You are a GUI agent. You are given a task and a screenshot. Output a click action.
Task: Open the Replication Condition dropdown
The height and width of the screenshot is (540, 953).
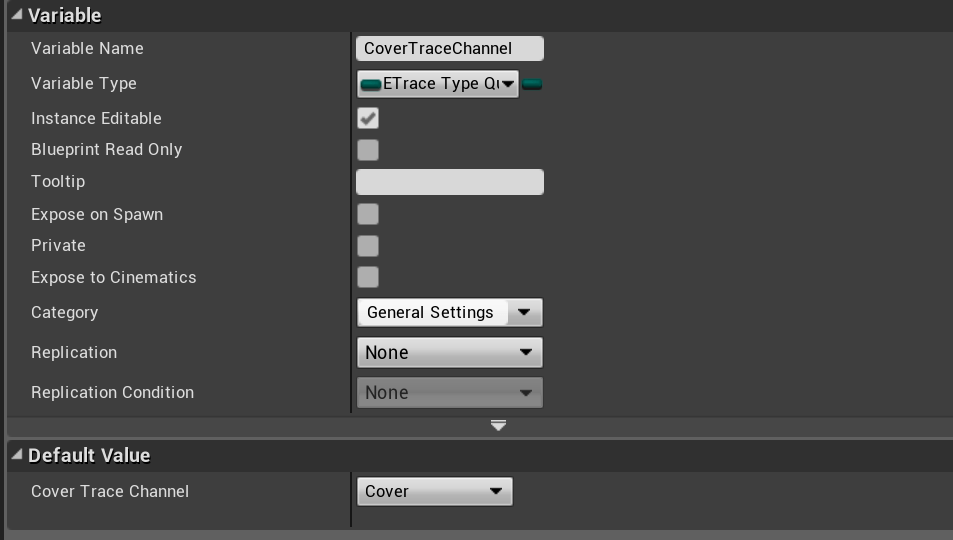click(x=449, y=393)
